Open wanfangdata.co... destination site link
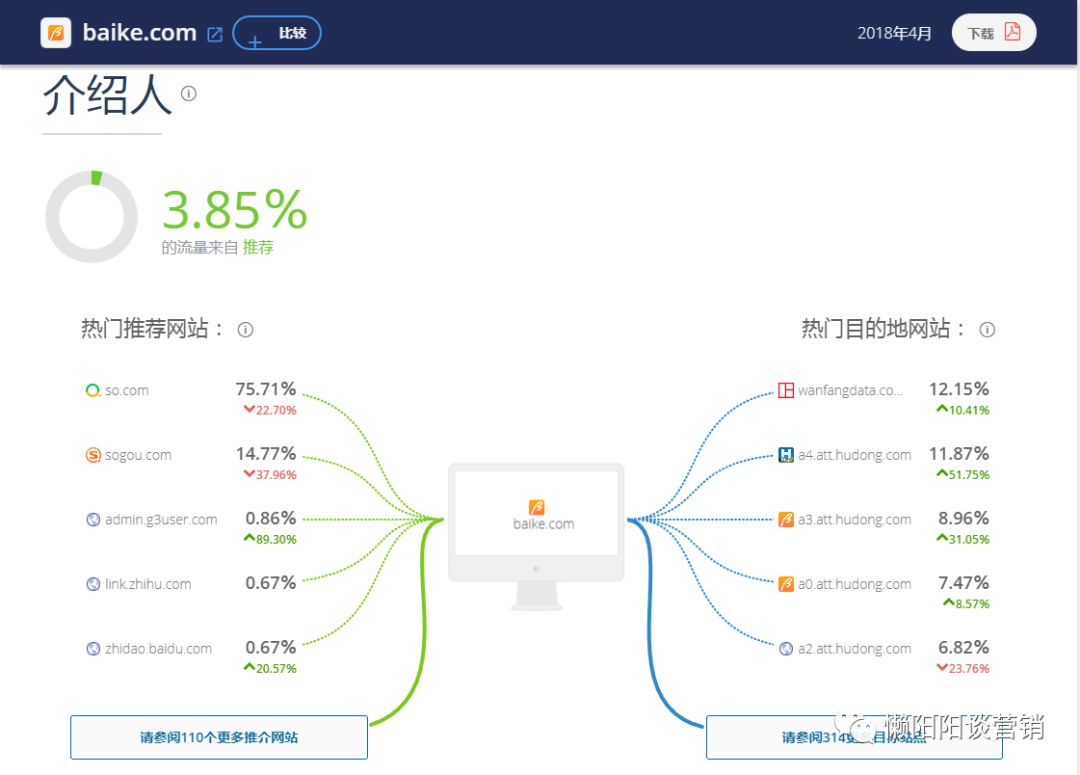 click(850, 391)
